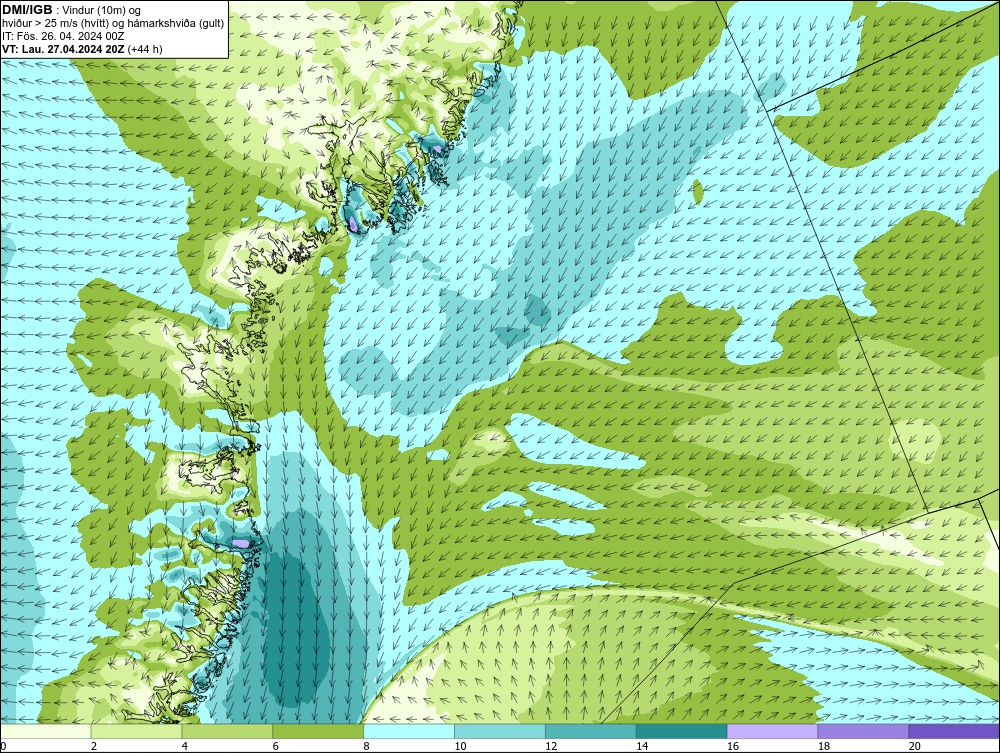Click the legend label '6'
Viewport: 1000px width, 753px height.
(x=275, y=746)
